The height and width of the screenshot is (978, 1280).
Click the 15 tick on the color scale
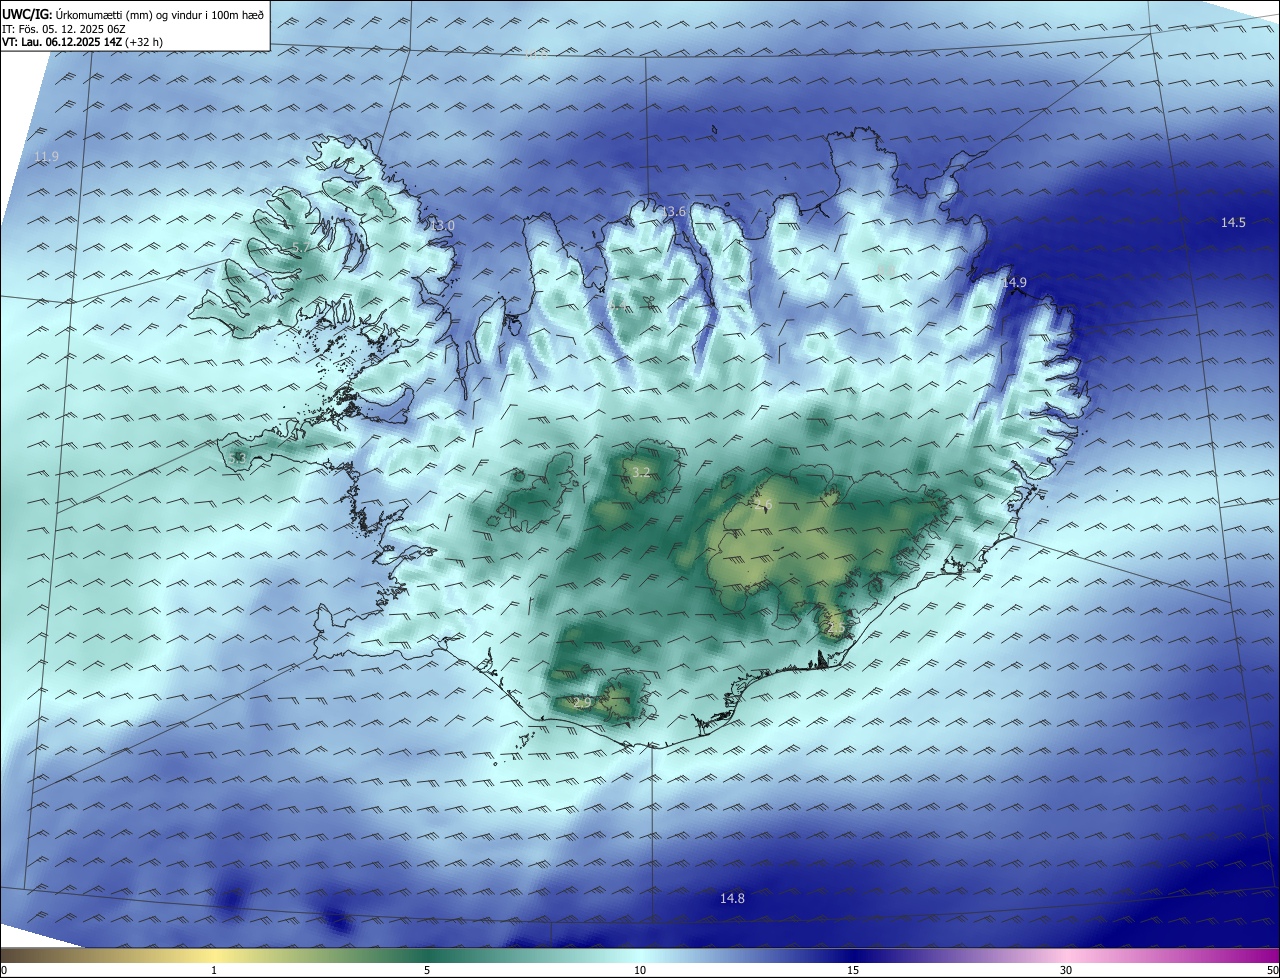point(853,970)
